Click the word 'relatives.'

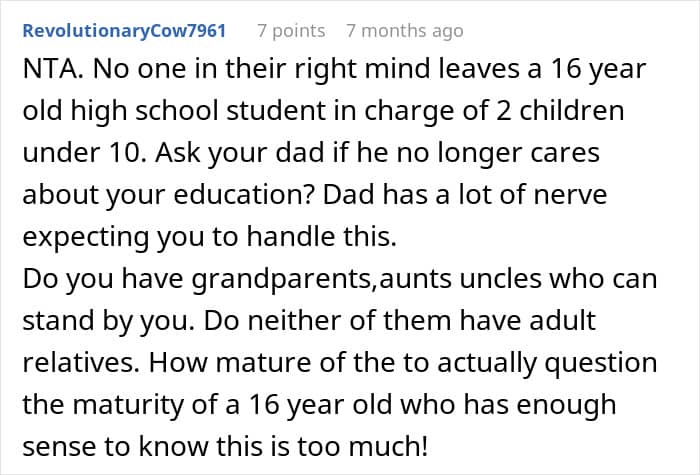click(81, 362)
